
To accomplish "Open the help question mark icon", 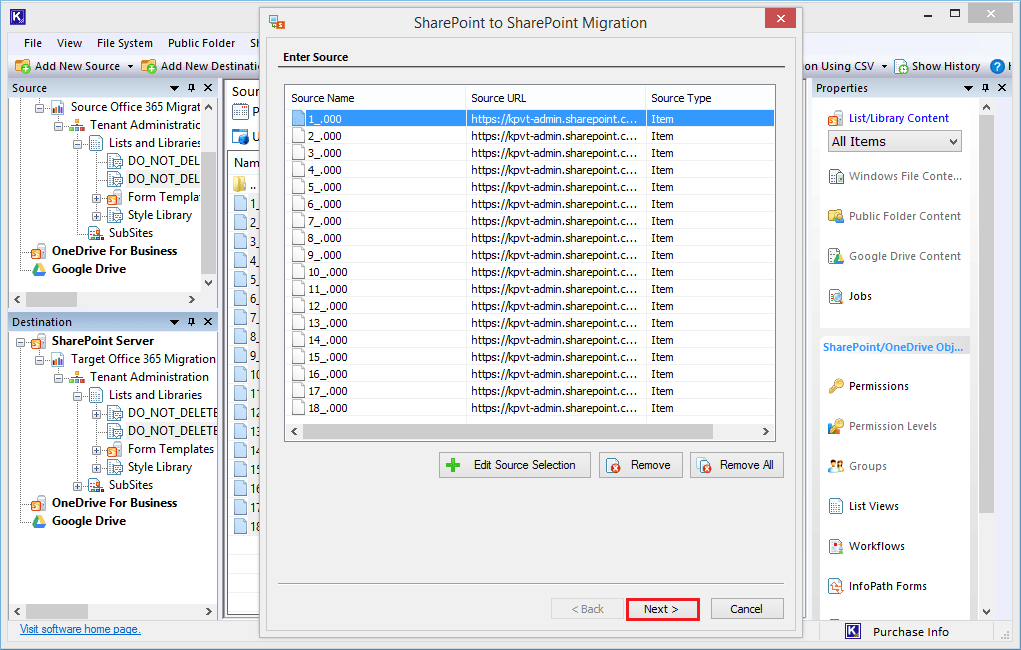I will point(997,66).
